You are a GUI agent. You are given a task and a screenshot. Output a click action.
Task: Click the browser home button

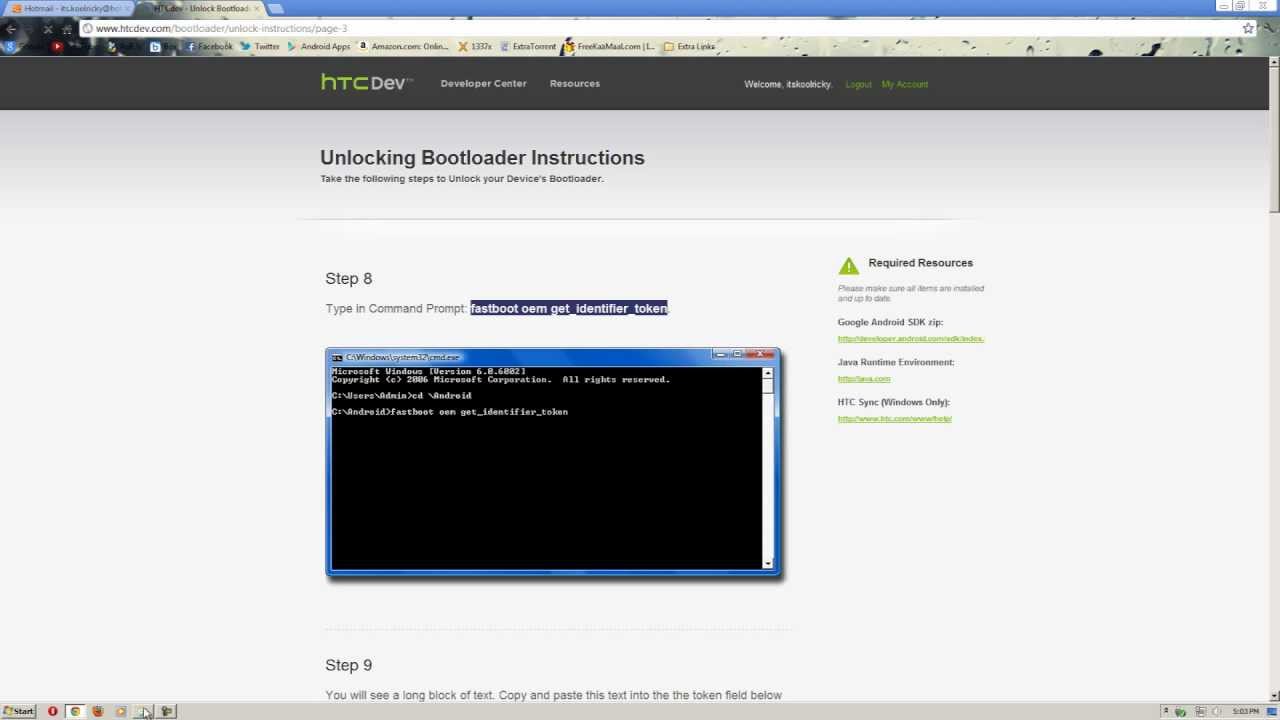point(67,28)
